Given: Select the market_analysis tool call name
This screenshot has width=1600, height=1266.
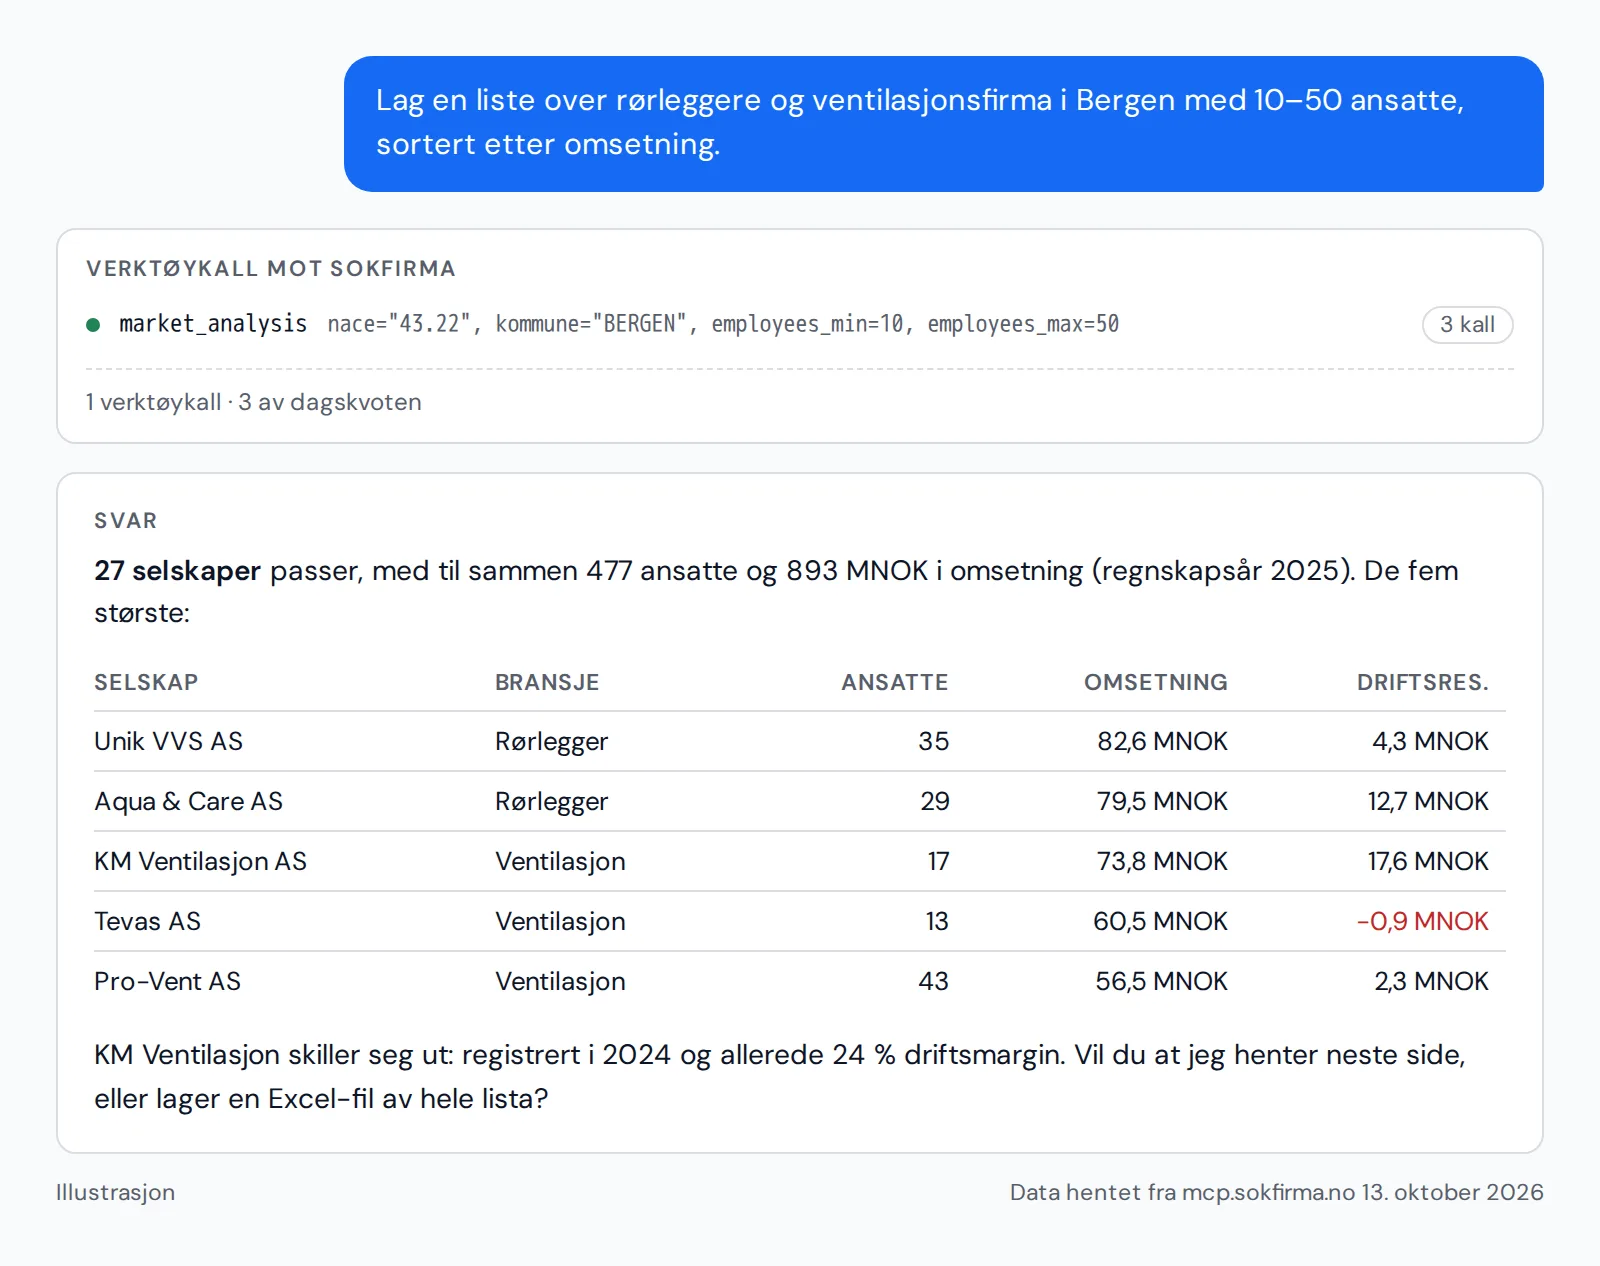Looking at the screenshot, I should coord(213,324).
